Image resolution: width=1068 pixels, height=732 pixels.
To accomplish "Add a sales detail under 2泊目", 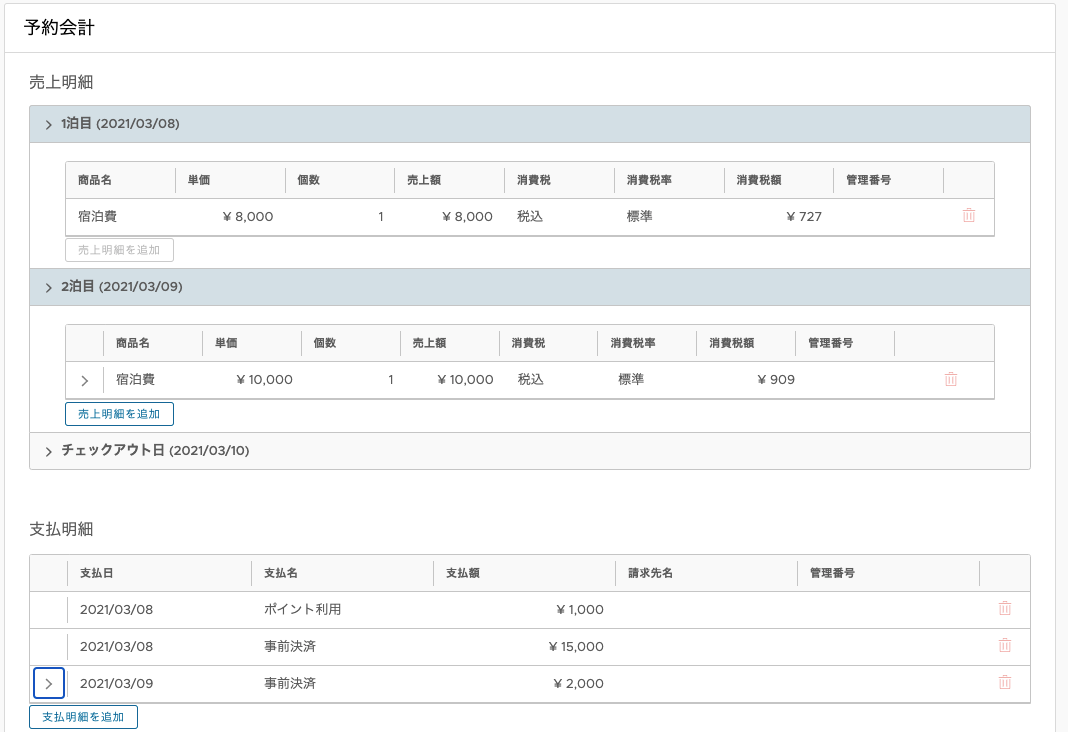I will click(x=119, y=414).
